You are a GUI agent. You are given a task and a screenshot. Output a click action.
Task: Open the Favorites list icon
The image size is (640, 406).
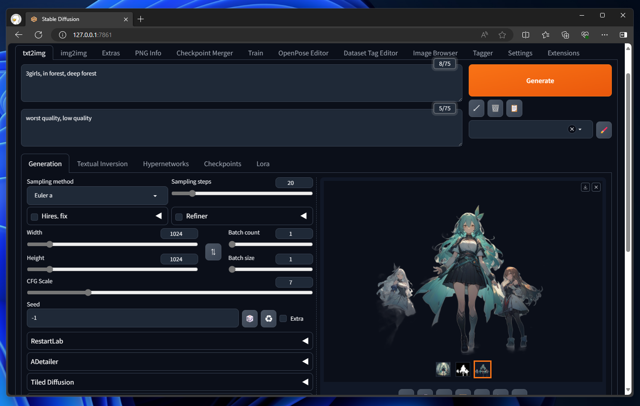[545, 35]
